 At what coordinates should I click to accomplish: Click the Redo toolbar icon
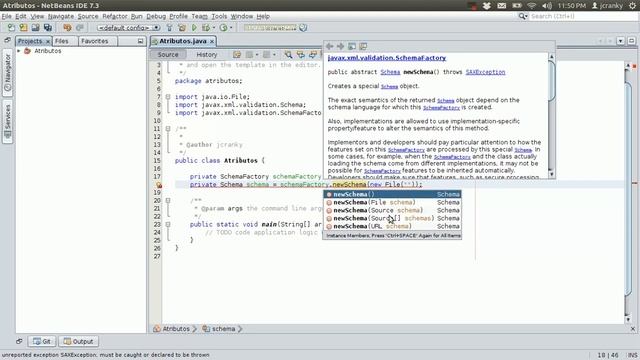[x=80, y=28]
